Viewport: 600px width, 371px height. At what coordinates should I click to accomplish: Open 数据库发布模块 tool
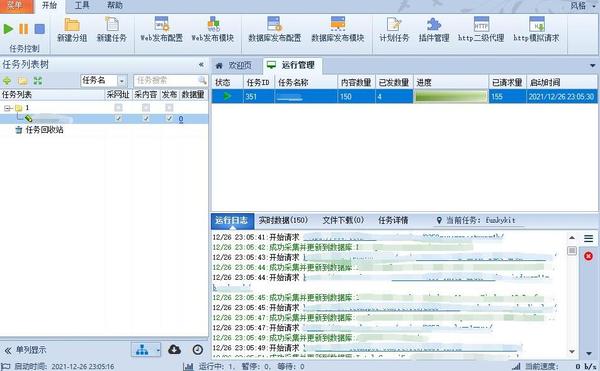[x=338, y=30]
